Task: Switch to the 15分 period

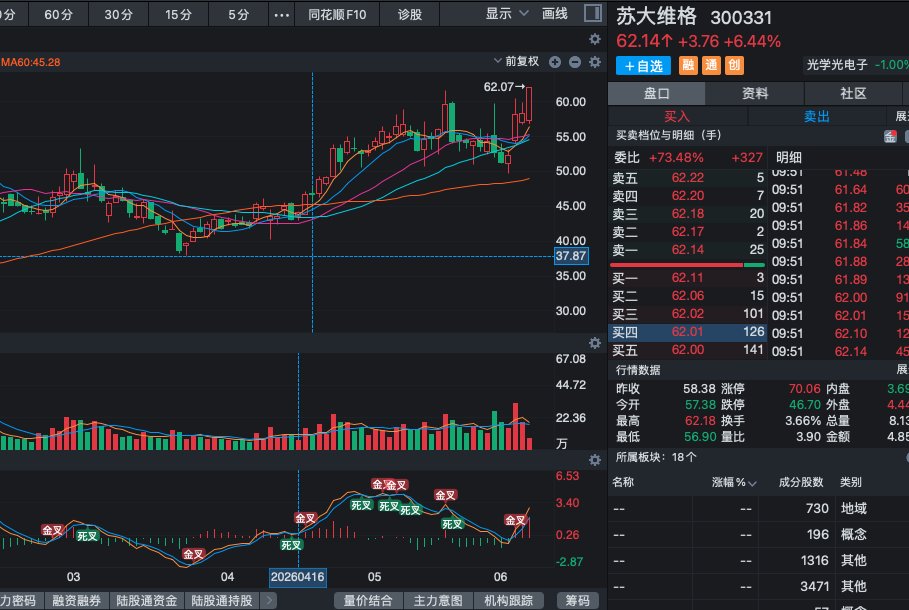Action: point(178,14)
